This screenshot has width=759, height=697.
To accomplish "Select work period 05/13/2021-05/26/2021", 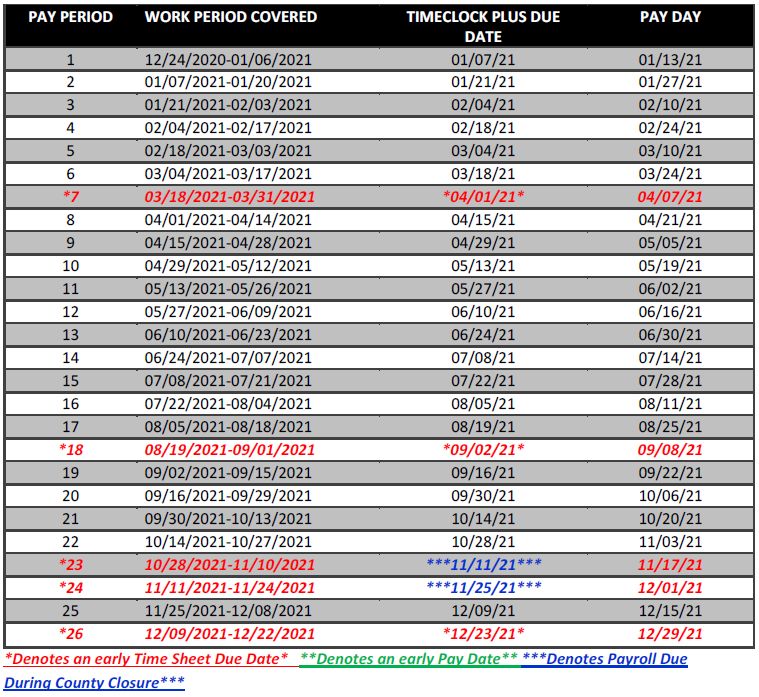I will click(228, 288).
